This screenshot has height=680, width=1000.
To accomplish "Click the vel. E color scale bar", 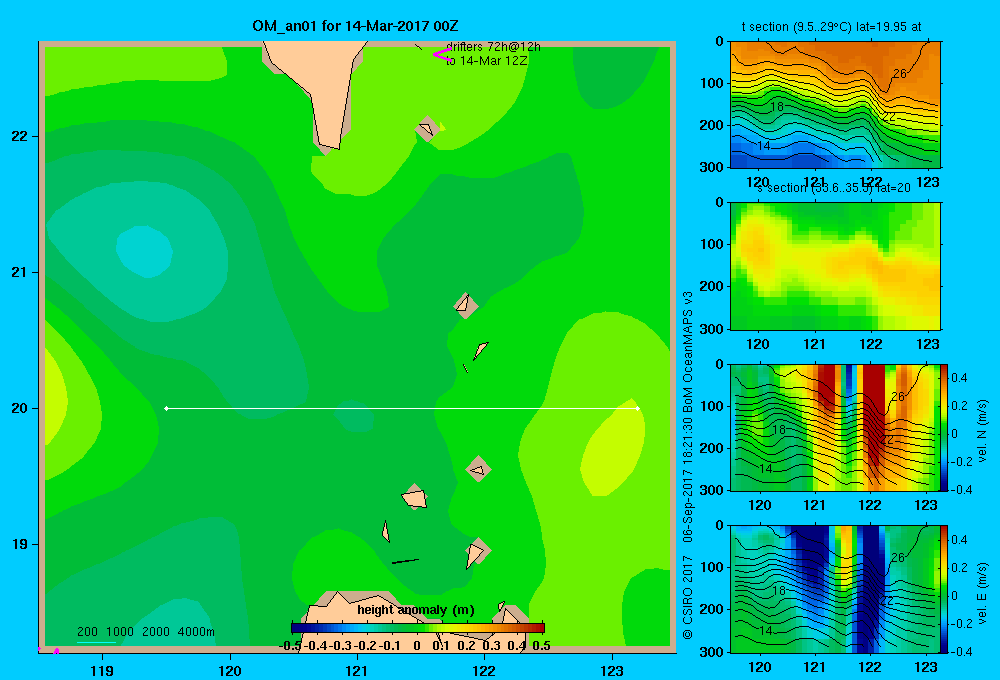I will pos(944,589).
